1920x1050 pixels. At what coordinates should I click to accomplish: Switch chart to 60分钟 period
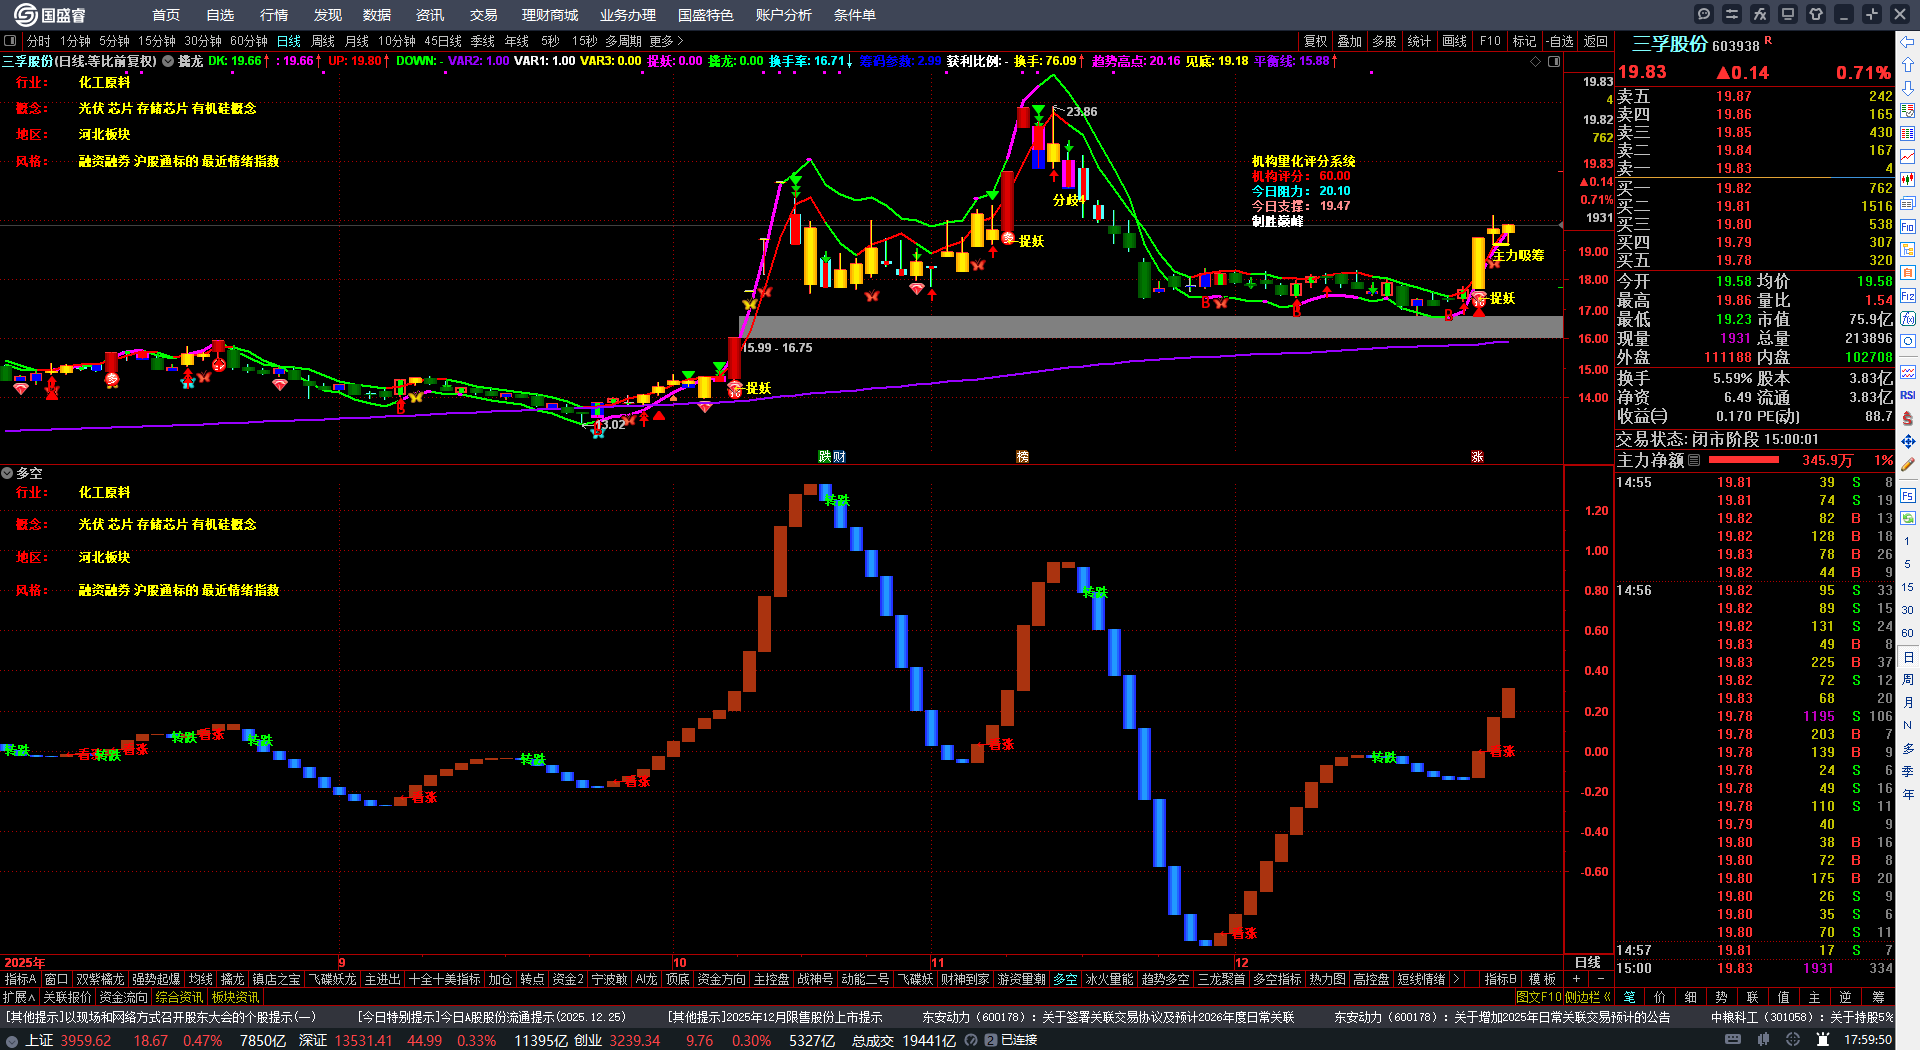[249, 41]
